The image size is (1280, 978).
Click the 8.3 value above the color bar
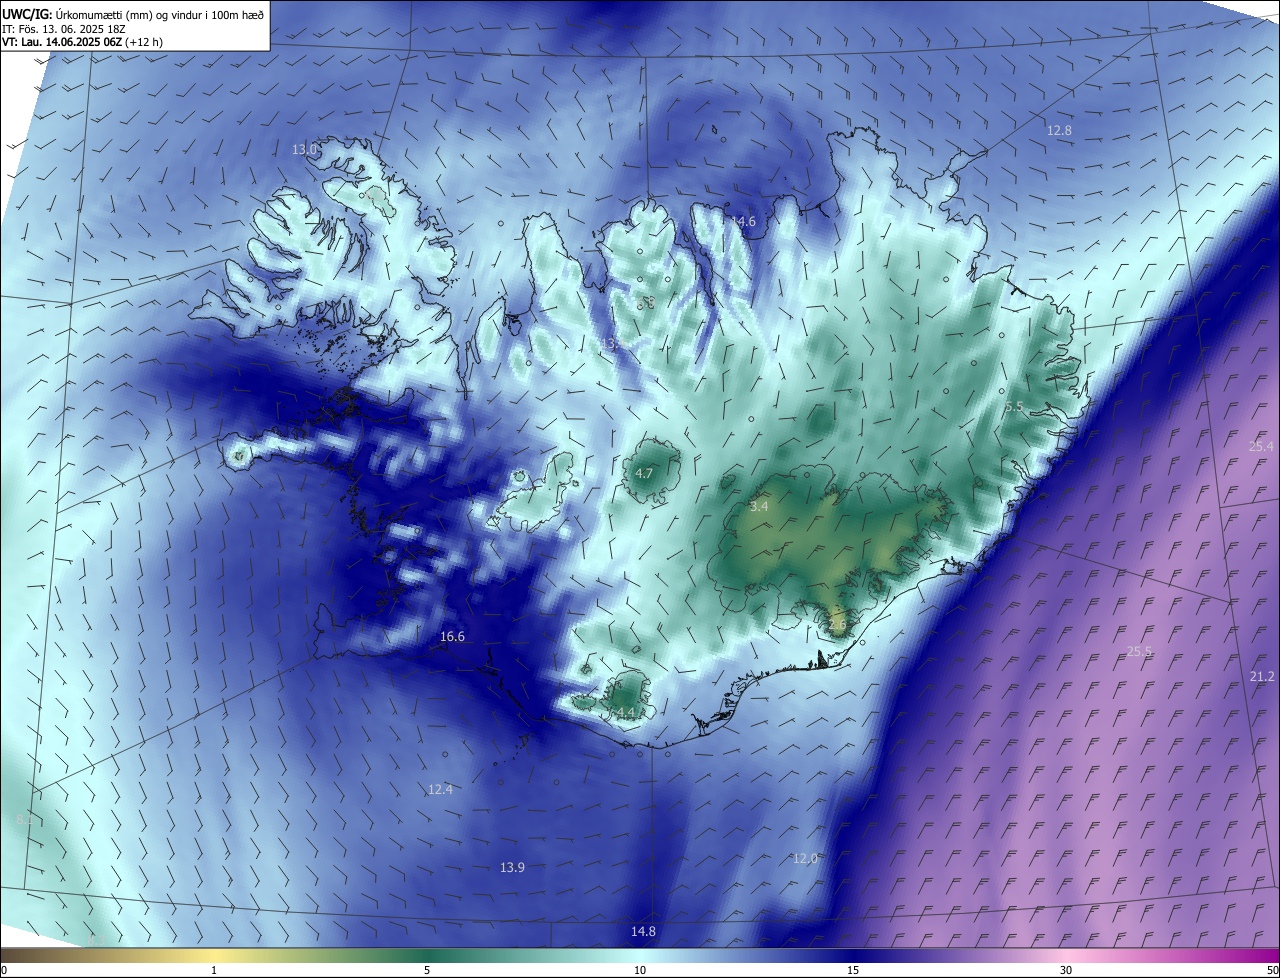96,940
